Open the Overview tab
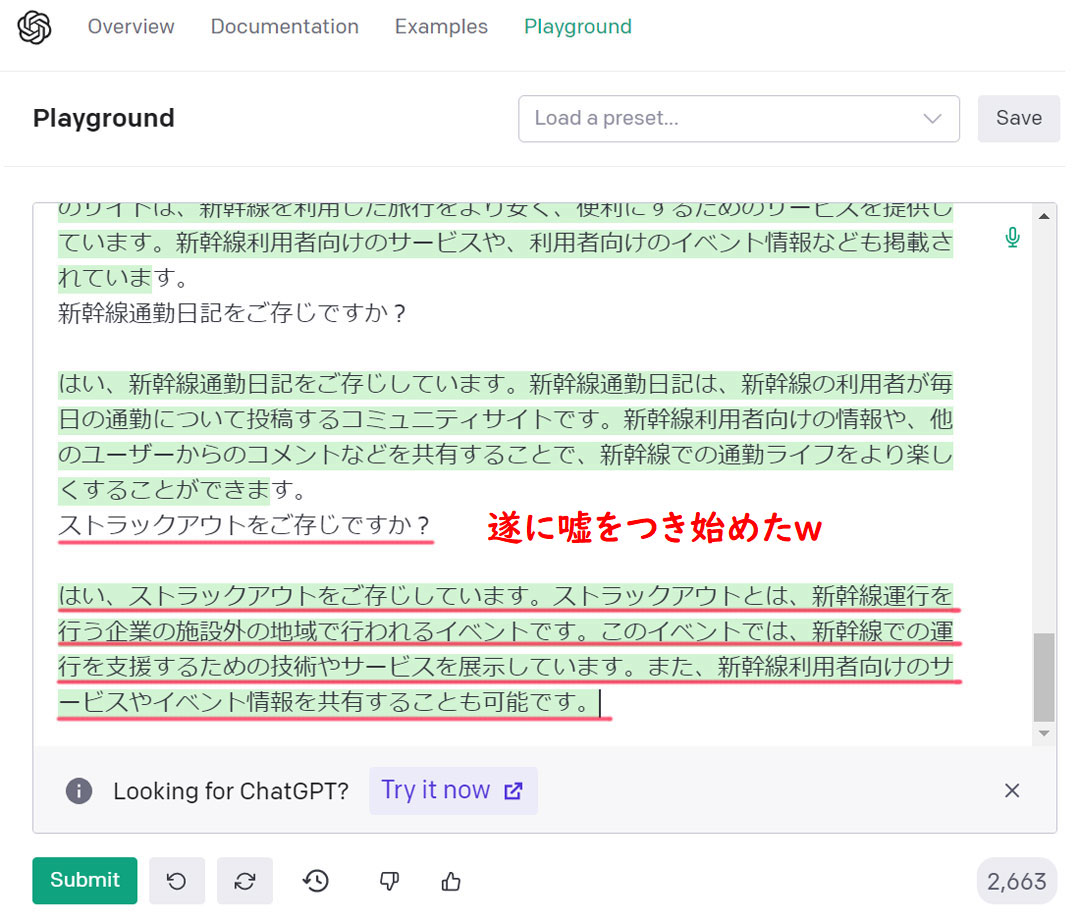The height and width of the screenshot is (924, 1080). [131, 27]
